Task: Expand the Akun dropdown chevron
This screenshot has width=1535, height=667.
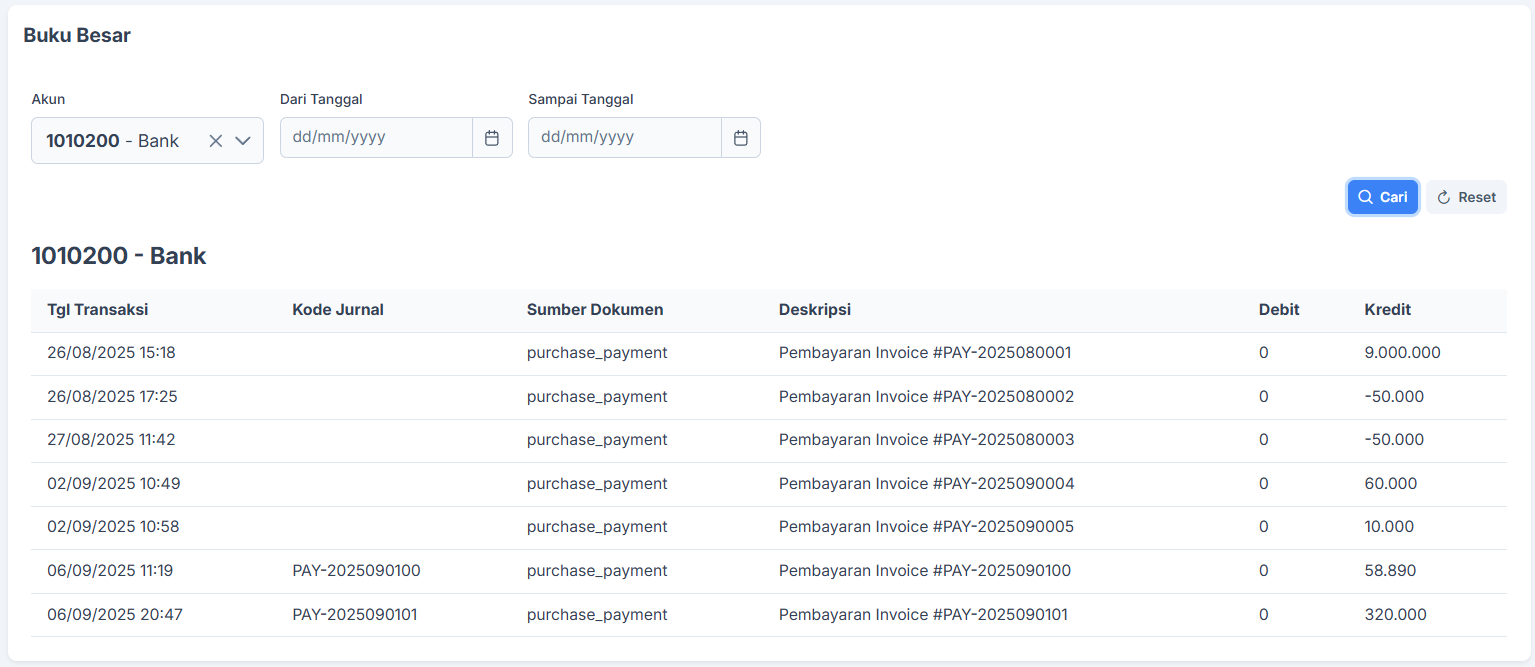Action: tap(243, 141)
